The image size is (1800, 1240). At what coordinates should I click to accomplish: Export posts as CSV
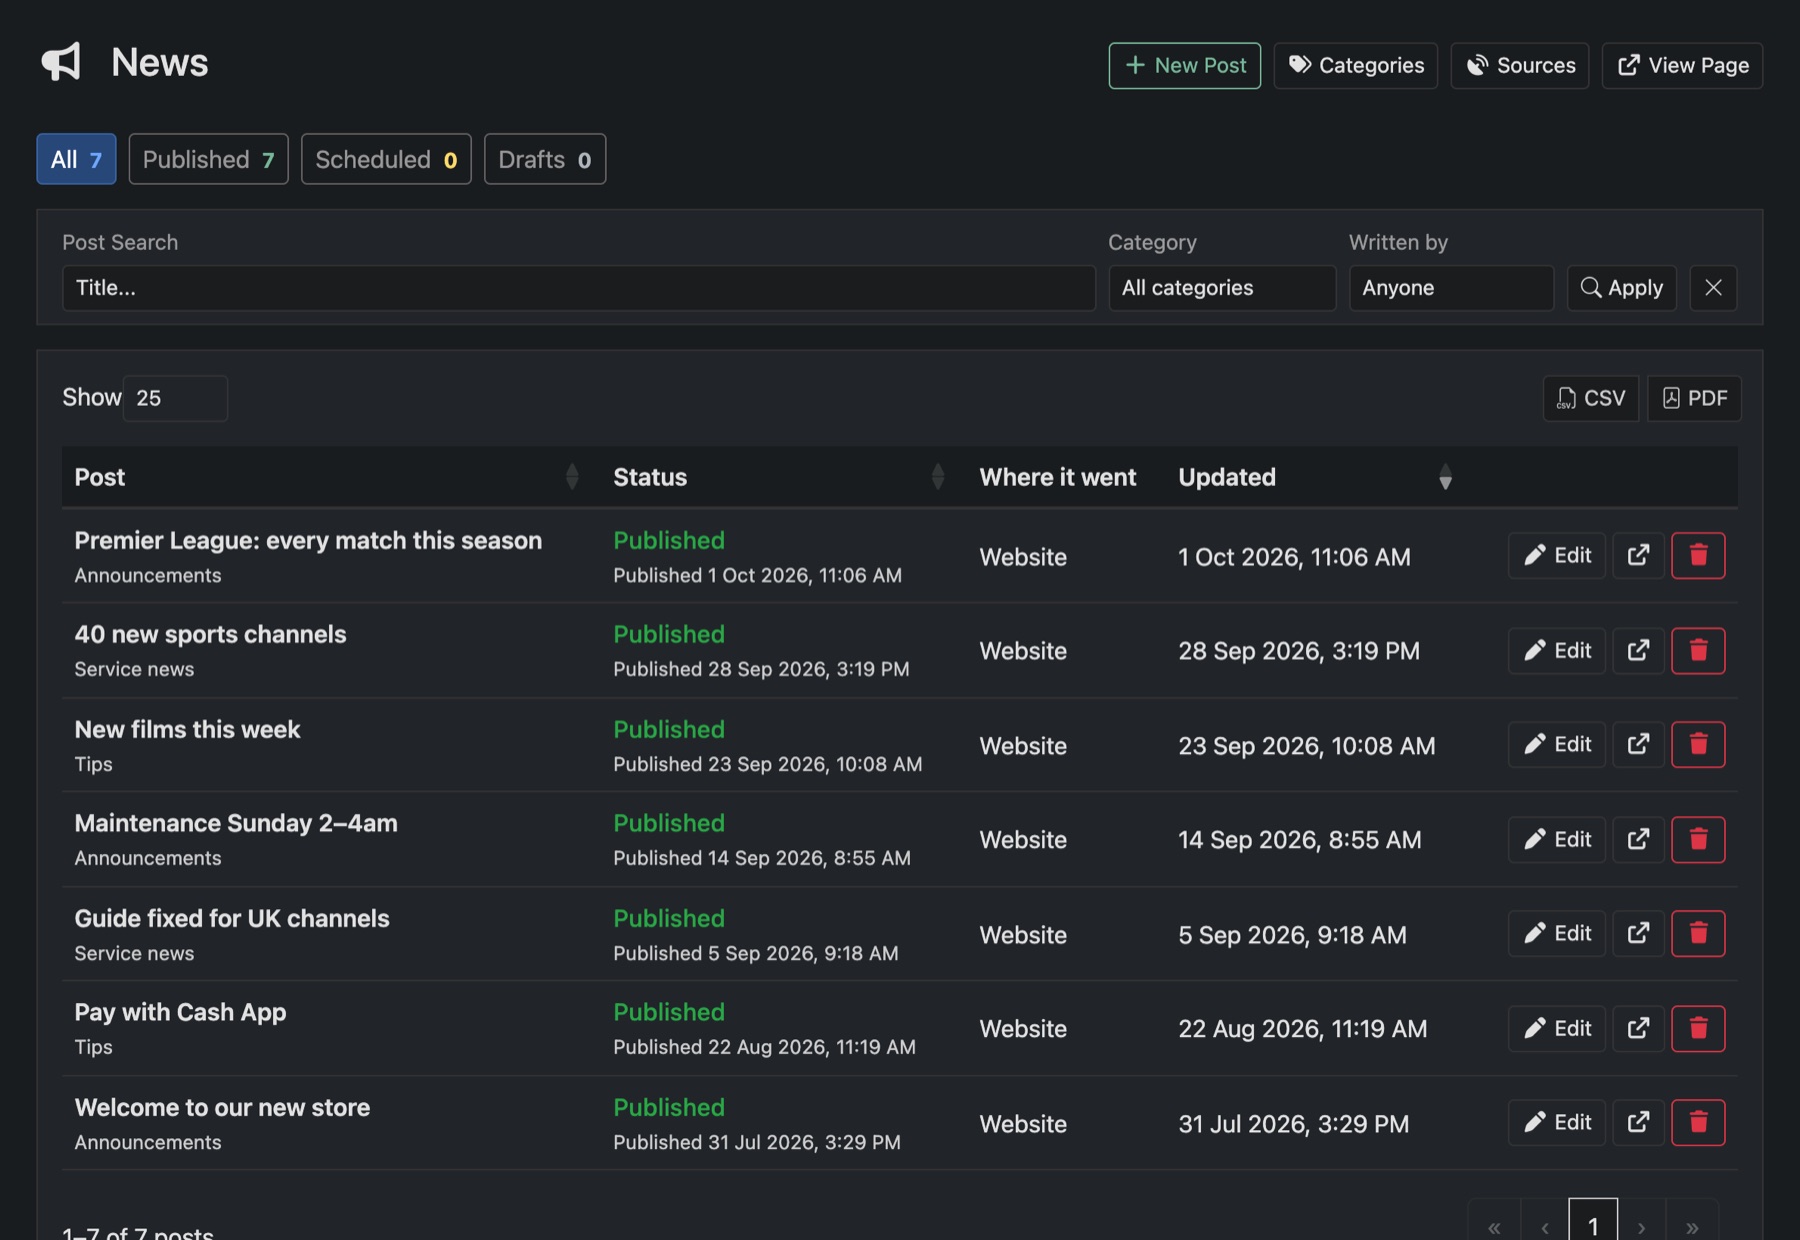1590,398
